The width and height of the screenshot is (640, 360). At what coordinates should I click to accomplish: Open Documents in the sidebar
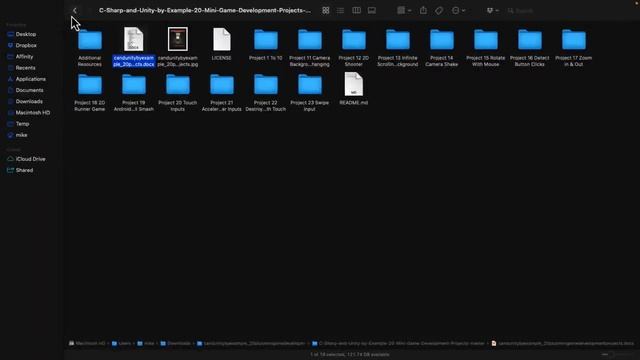(29, 90)
